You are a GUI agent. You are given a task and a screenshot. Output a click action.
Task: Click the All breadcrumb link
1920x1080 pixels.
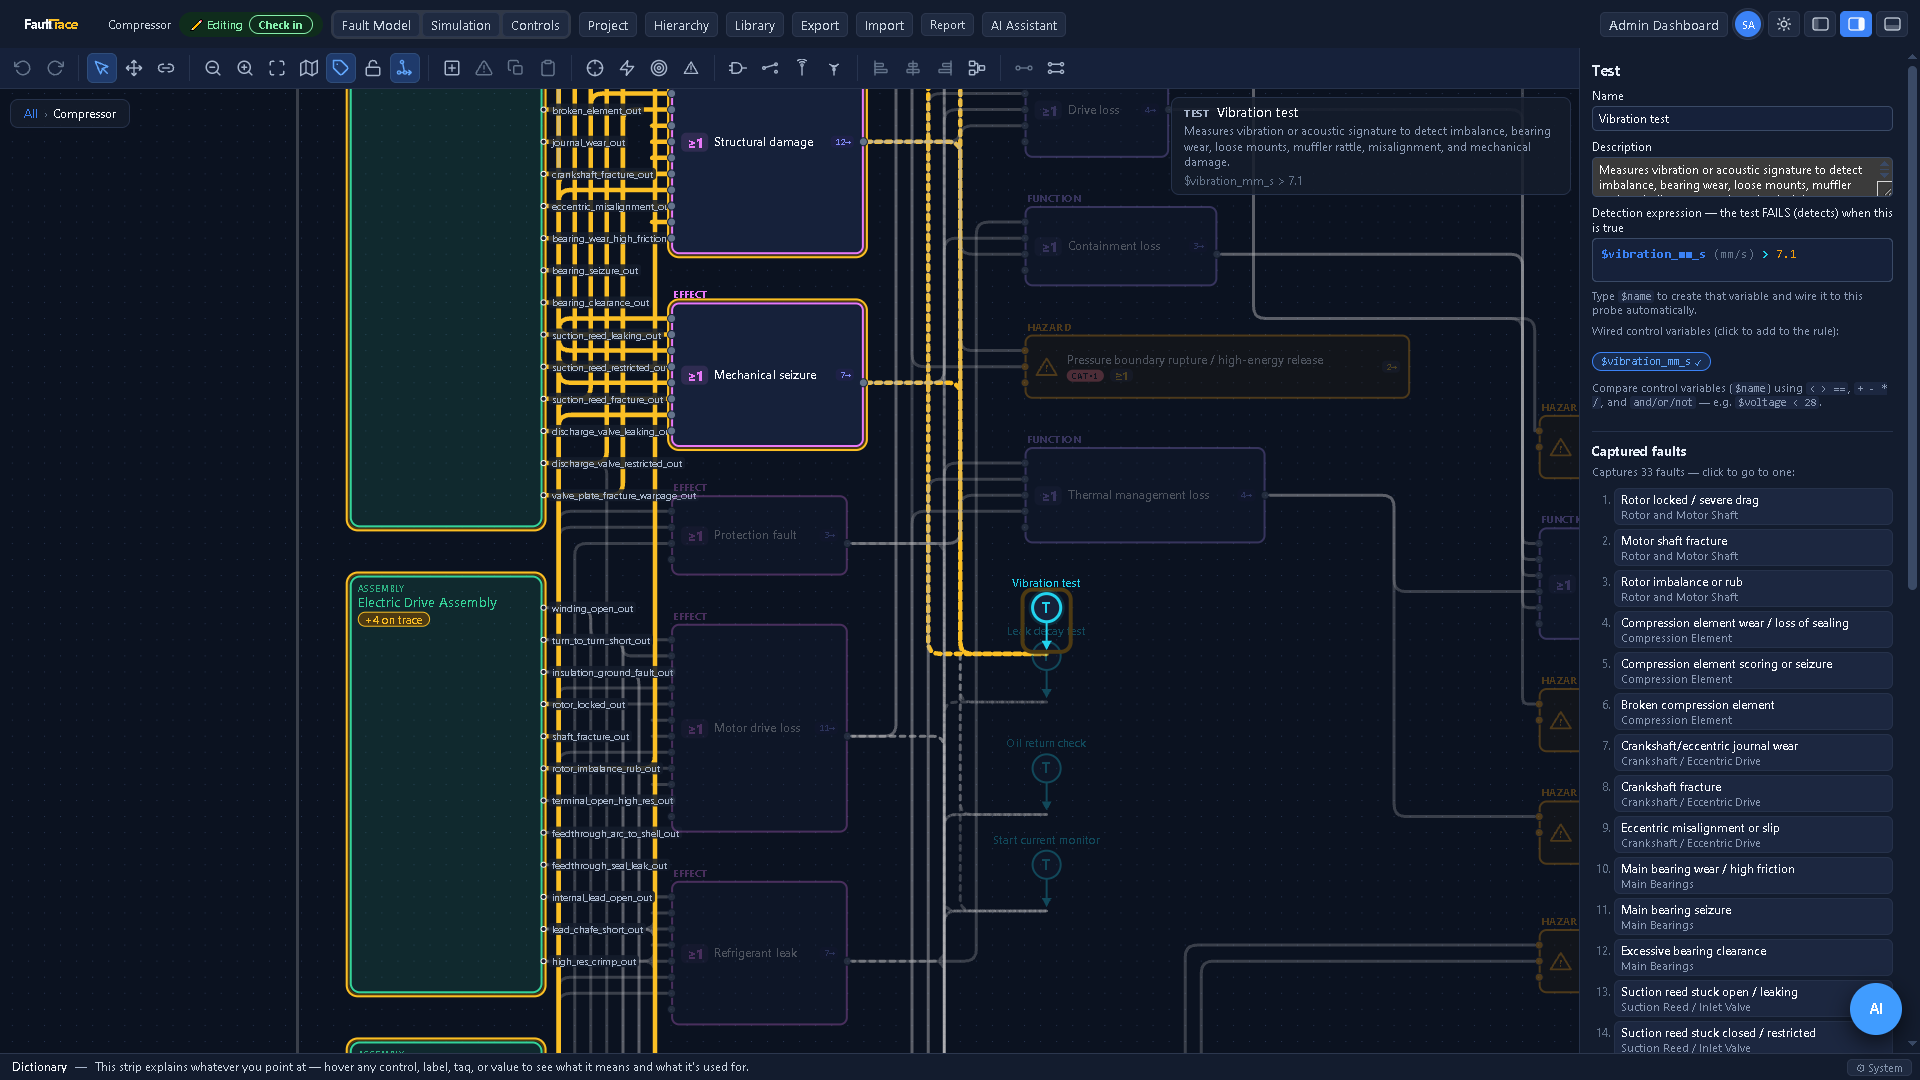(31, 114)
